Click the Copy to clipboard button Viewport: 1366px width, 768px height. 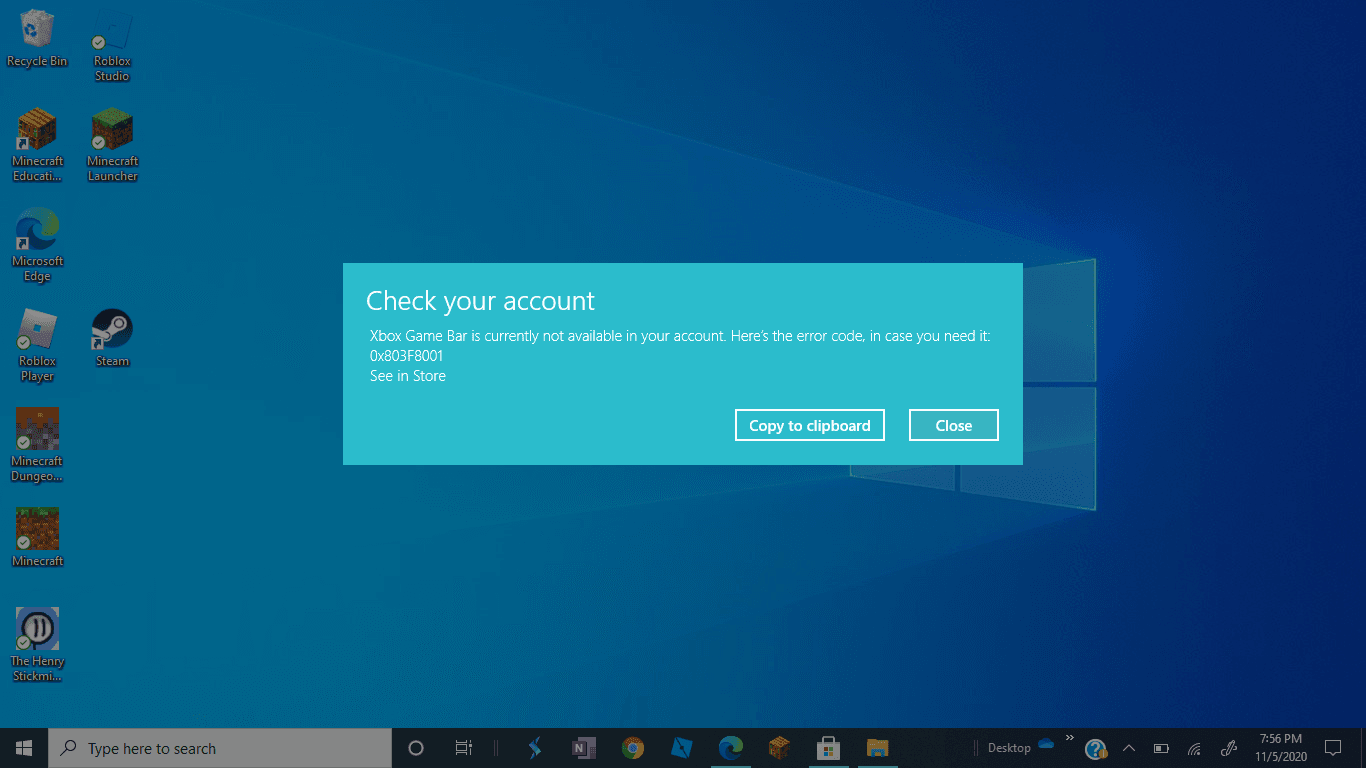point(810,425)
